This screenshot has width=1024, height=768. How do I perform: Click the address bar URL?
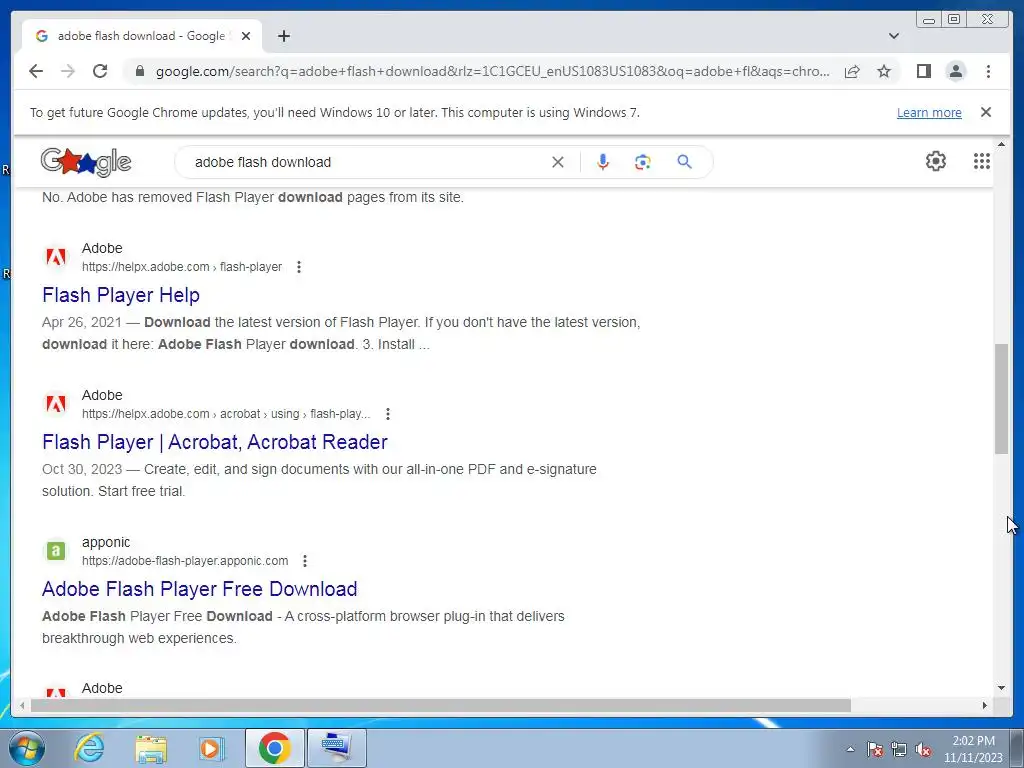[492, 71]
